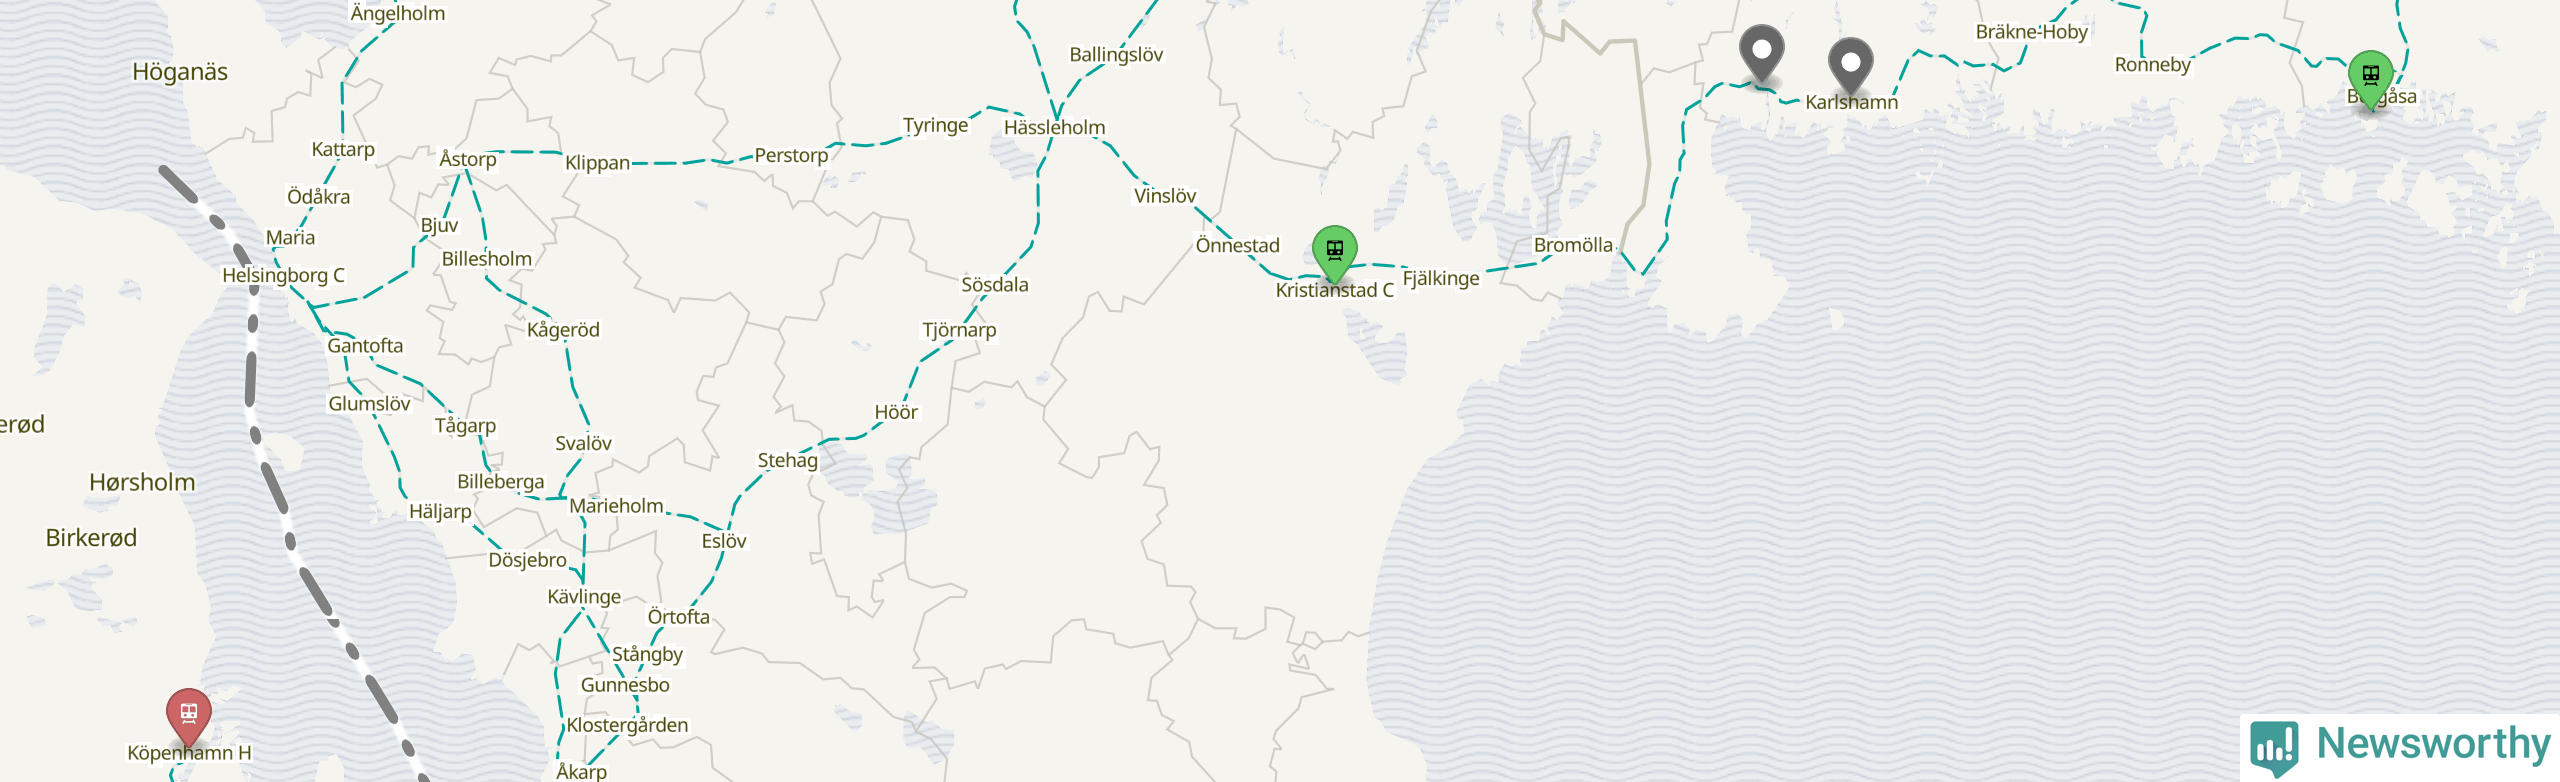
Task: Click the Helsingborg C station label
Action: (x=283, y=275)
